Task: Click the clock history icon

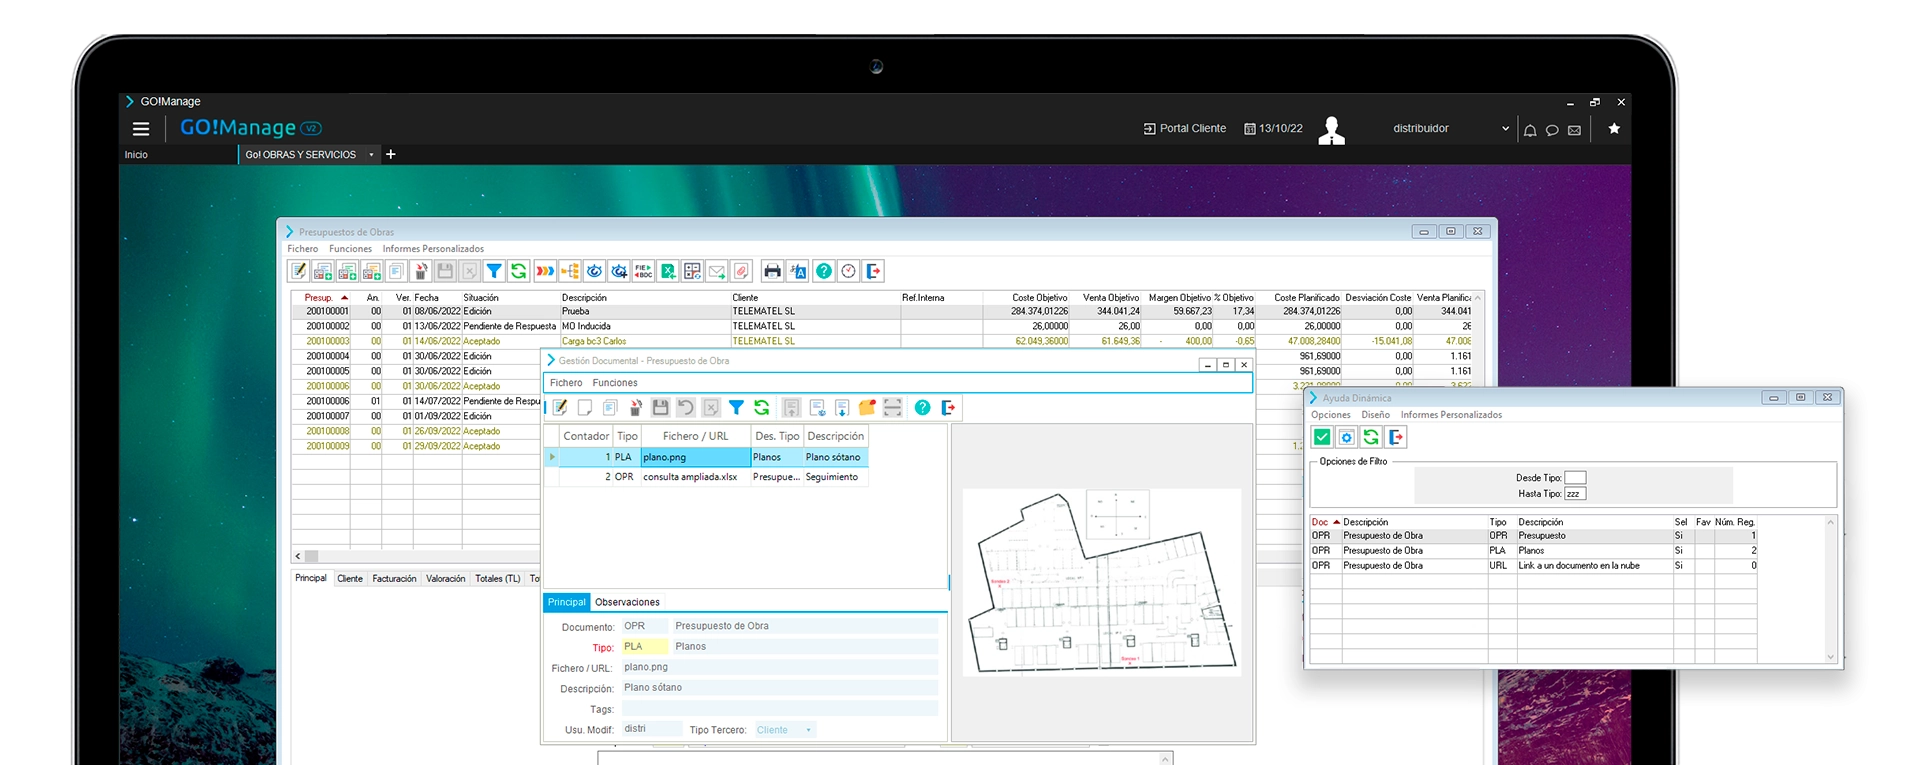Action: [x=848, y=271]
